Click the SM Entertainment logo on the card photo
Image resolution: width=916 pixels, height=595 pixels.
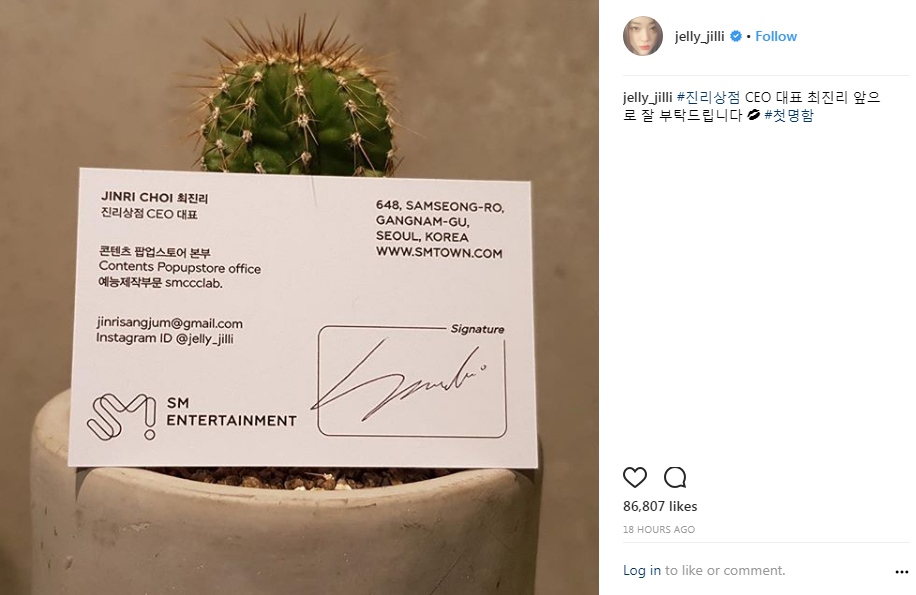(122, 416)
